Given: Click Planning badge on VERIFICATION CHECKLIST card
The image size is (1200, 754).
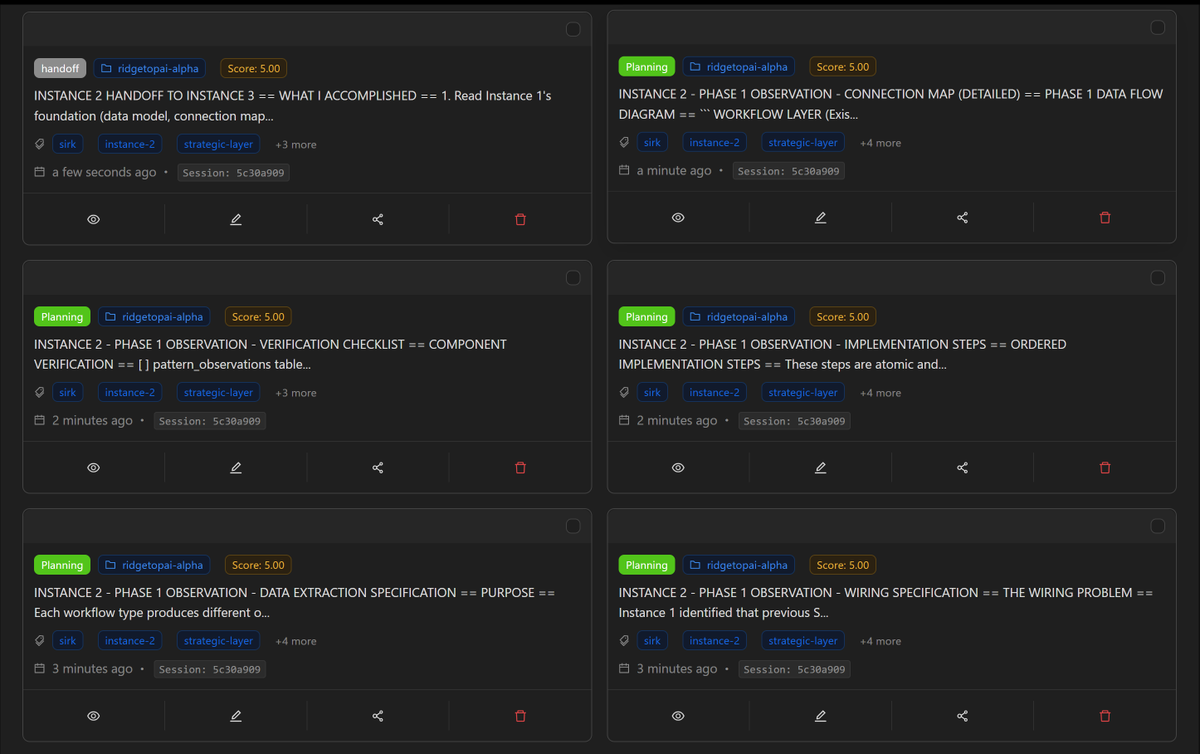Looking at the screenshot, I should (62, 316).
